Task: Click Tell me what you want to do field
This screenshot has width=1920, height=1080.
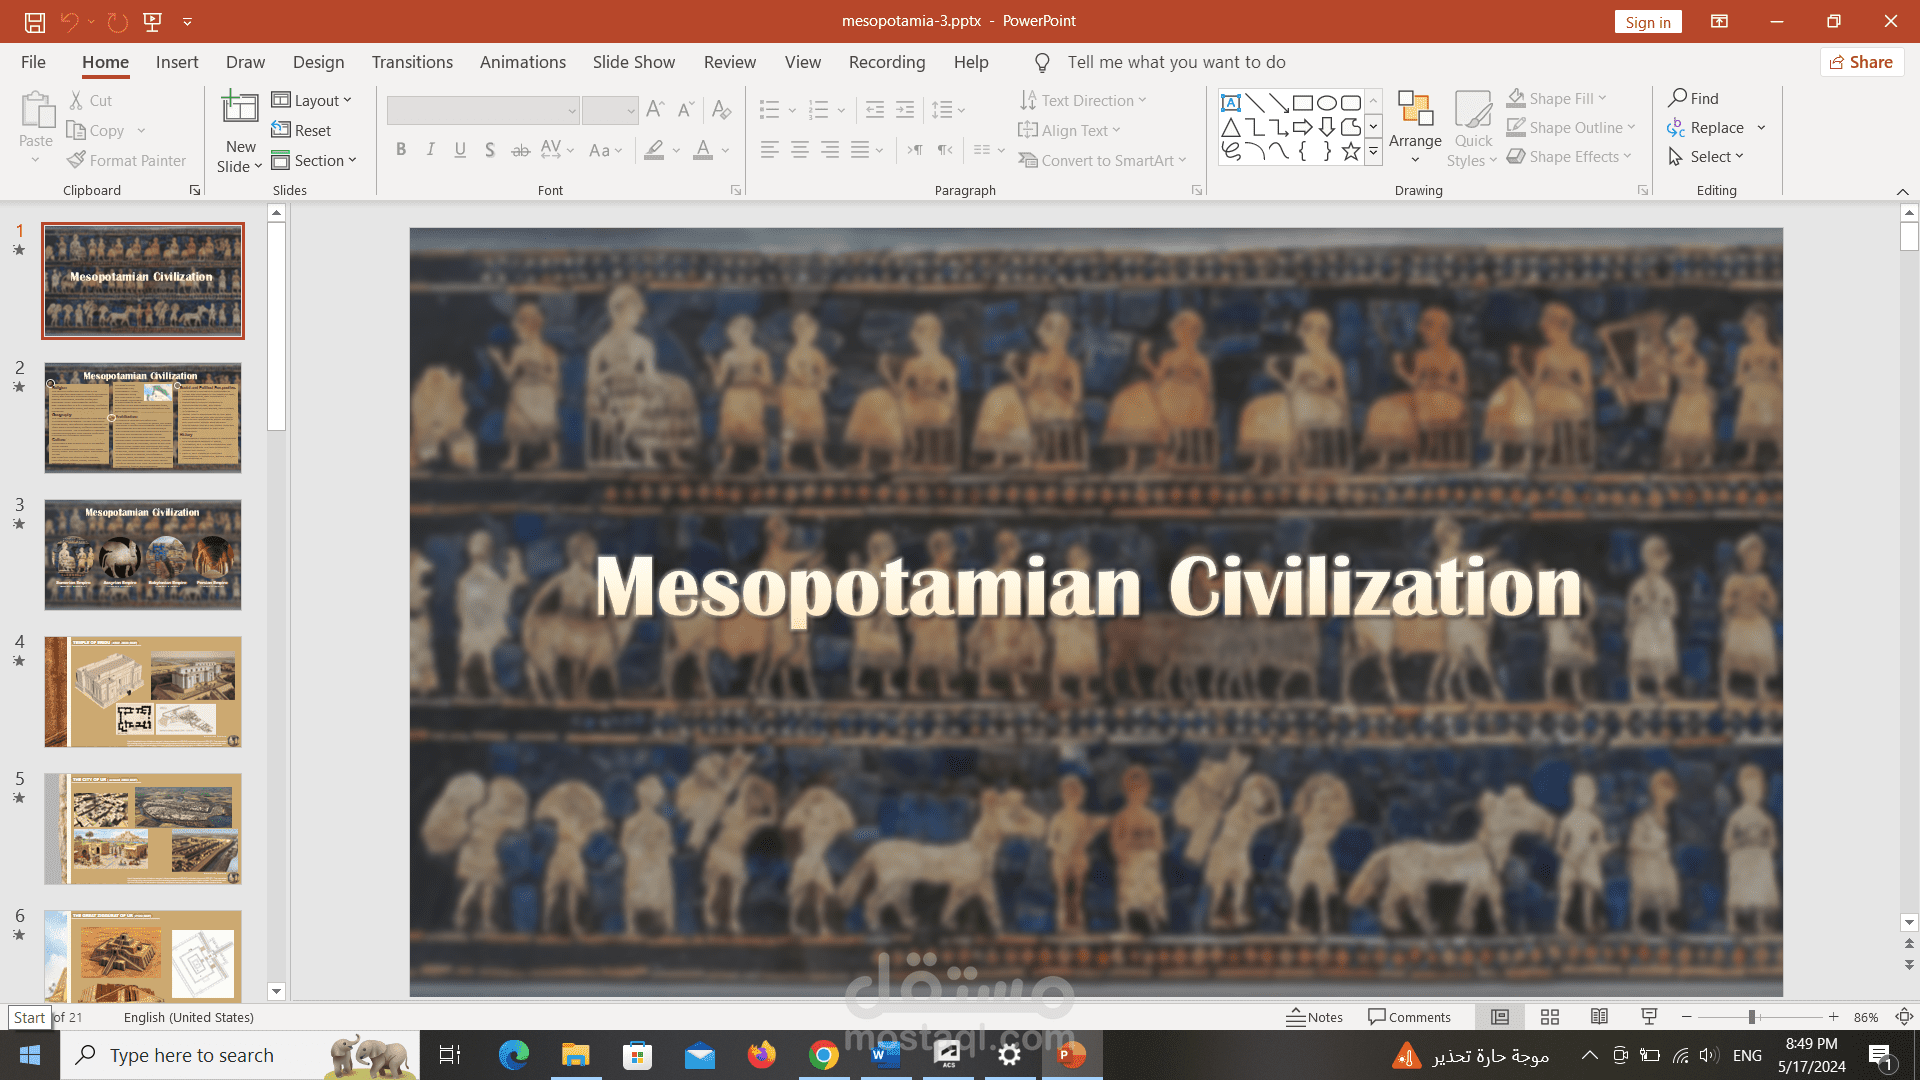Action: pos(1176,62)
